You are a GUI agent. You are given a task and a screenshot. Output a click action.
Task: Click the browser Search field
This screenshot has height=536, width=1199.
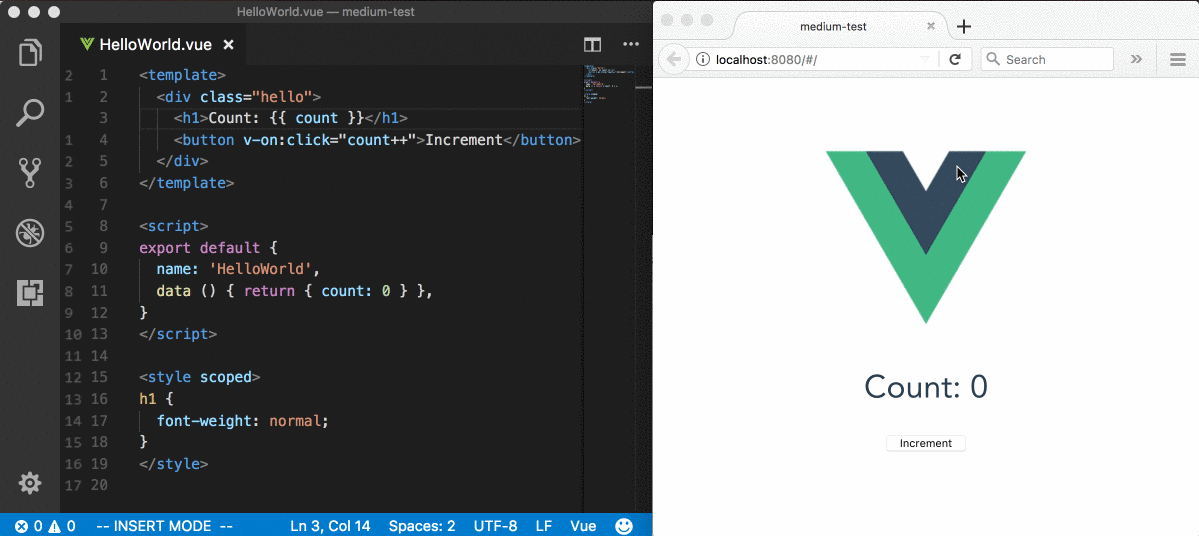tap(1047, 60)
